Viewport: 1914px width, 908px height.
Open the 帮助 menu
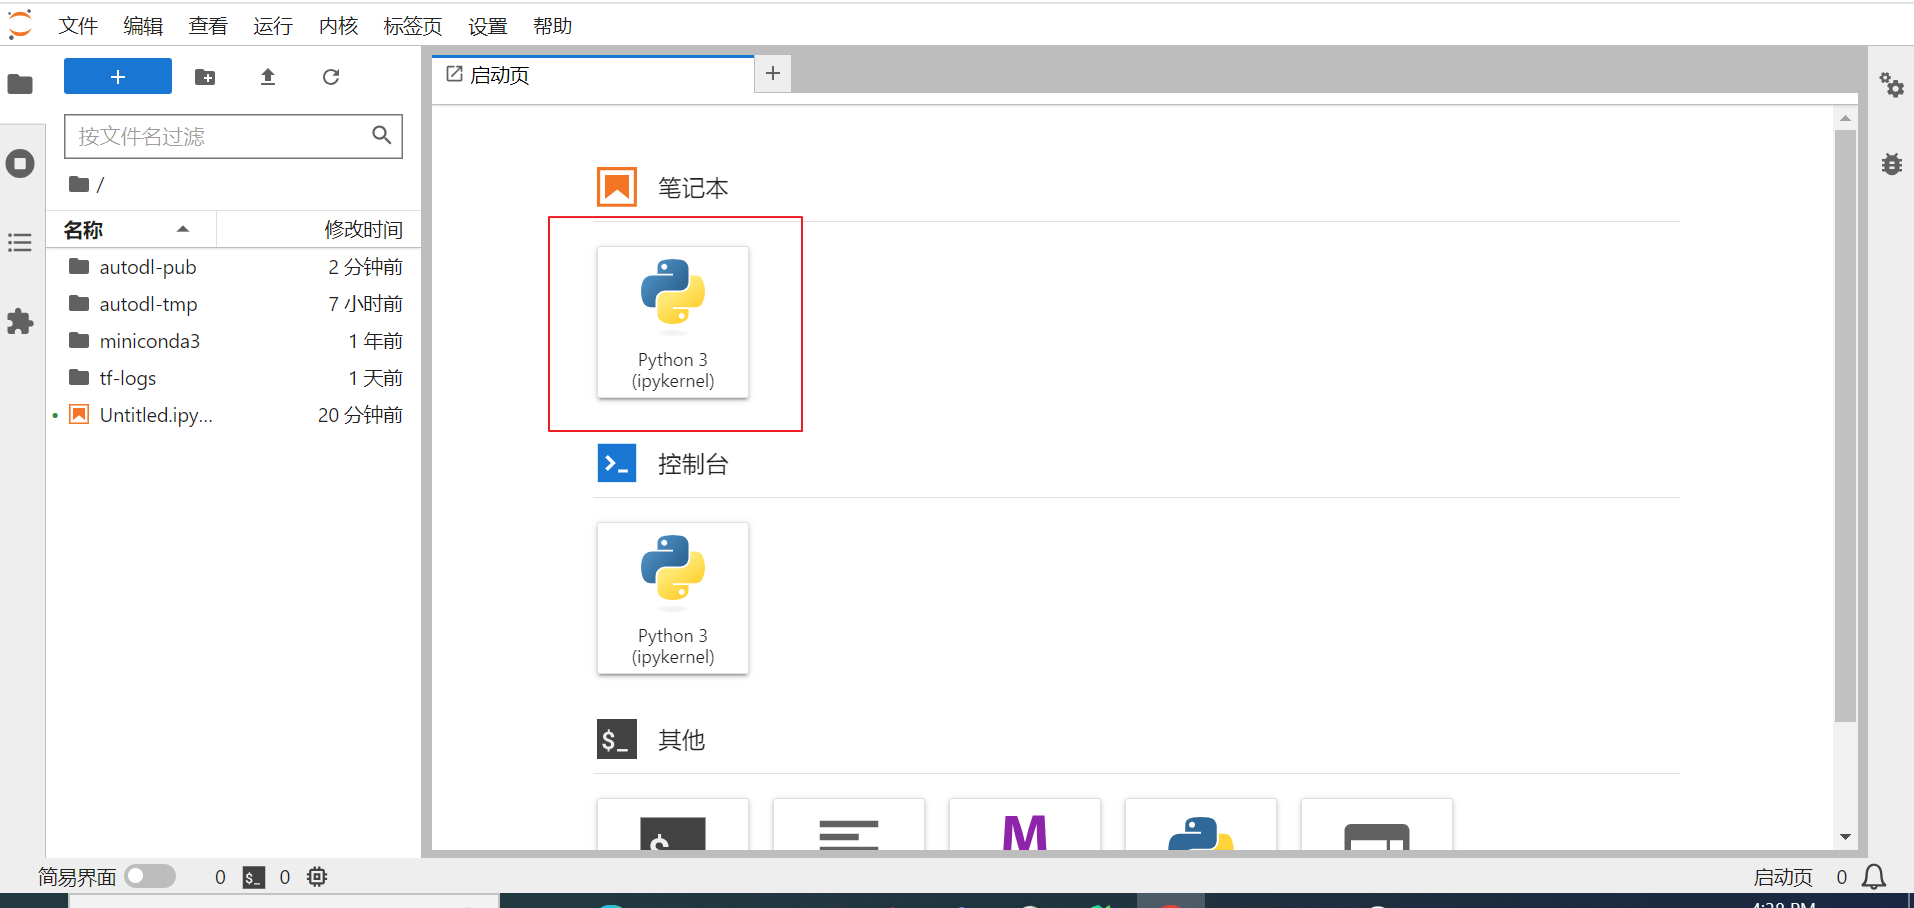pos(553,26)
